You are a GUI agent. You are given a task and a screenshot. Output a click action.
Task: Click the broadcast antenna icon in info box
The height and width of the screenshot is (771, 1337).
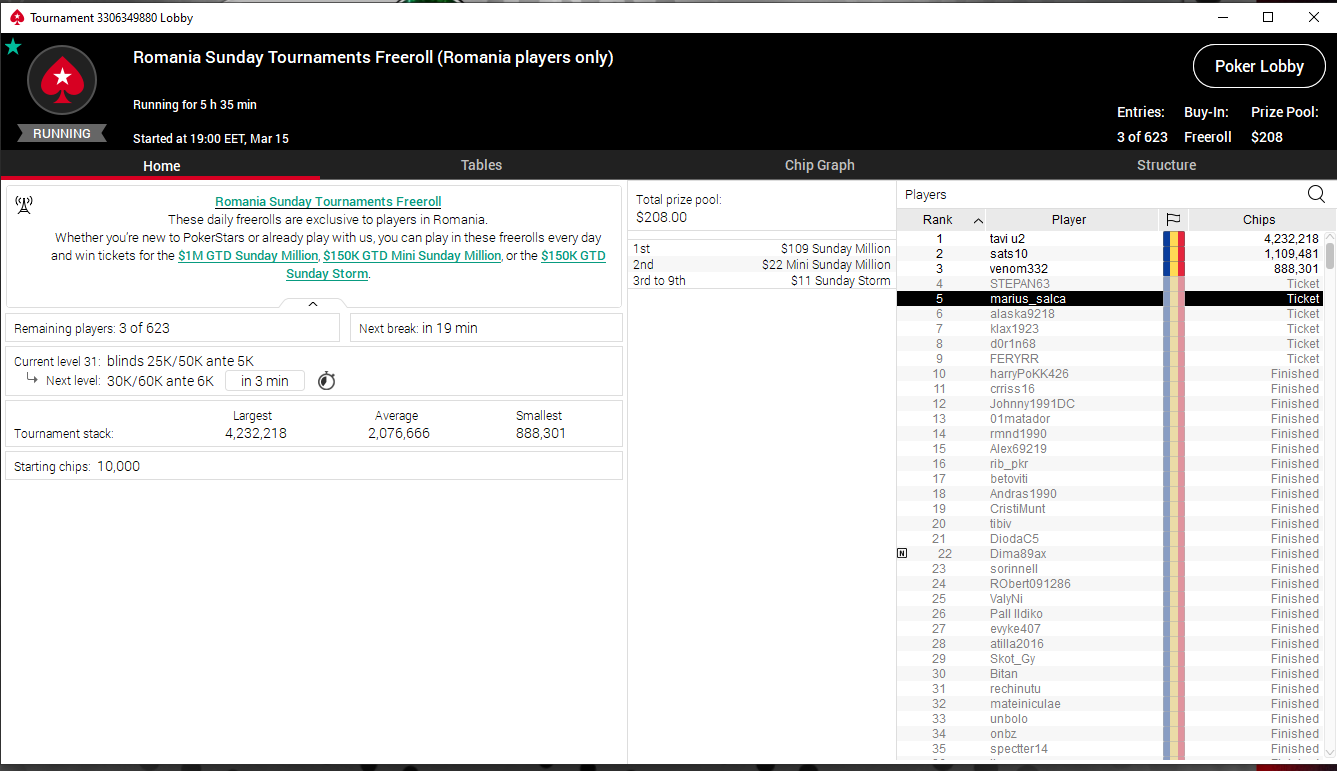(x=24, y=205)
